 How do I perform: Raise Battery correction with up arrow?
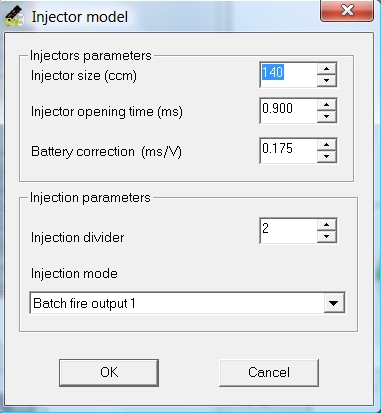point(327,145)
